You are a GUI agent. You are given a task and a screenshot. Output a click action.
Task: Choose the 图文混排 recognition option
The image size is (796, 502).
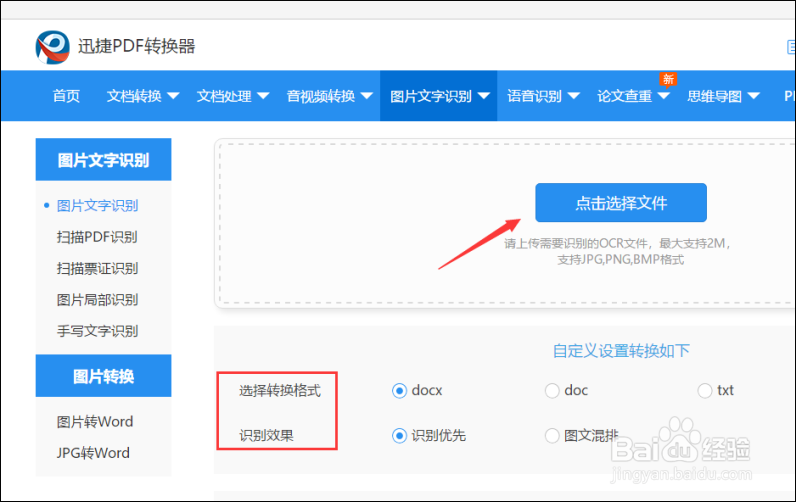click(x=552, y=436)
